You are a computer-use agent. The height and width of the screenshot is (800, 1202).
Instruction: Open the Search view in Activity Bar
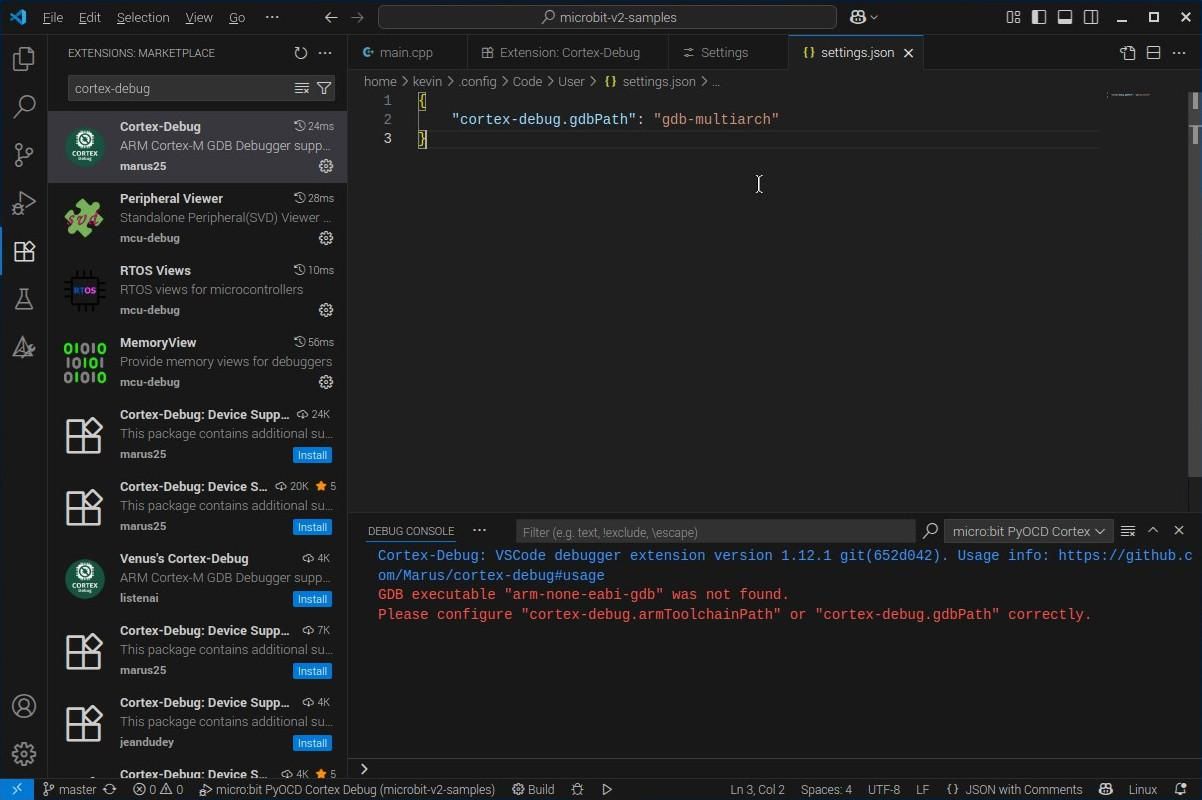[24, 105]
